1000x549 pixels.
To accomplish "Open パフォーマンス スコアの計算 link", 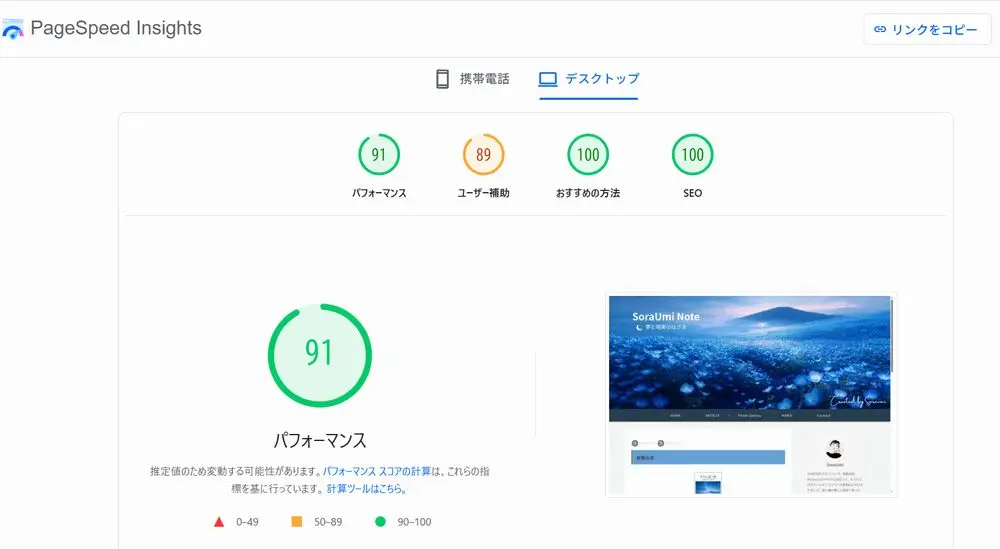I will click(x=377, y=471).
